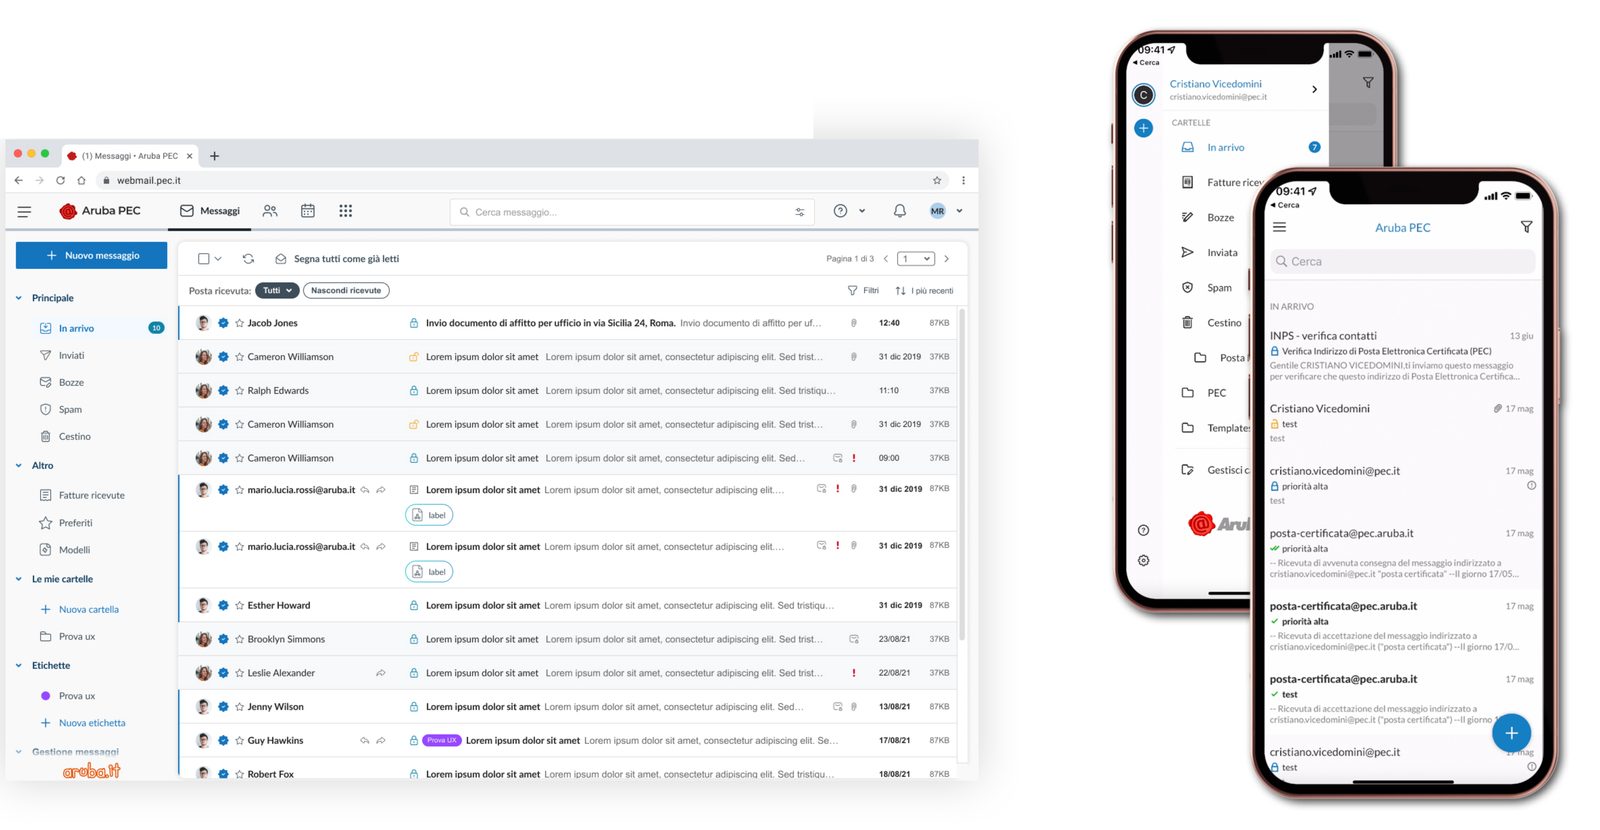Viewport: 1600px width, 830px height.
Task: Open Filtri in message list
Action: tap(863, 291)
